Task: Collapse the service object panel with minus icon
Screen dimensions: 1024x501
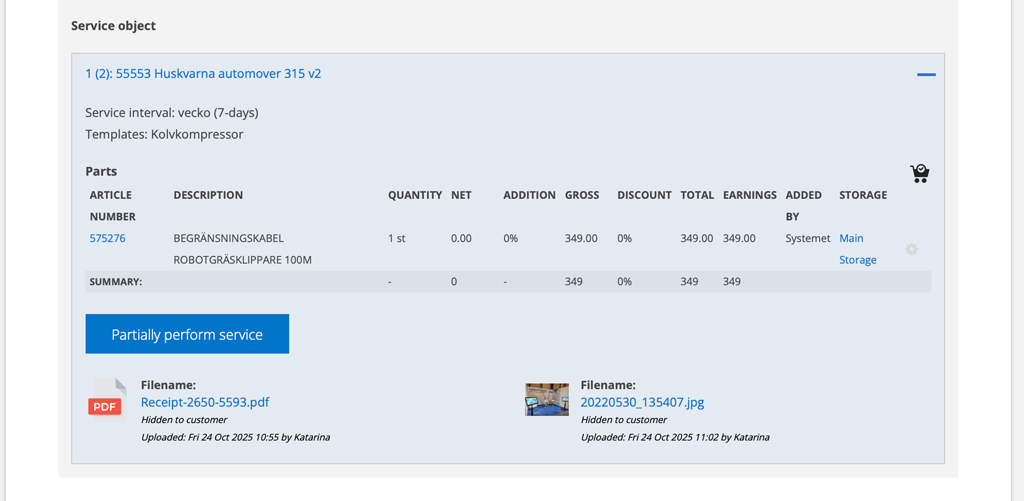Action: click(926, 75)
